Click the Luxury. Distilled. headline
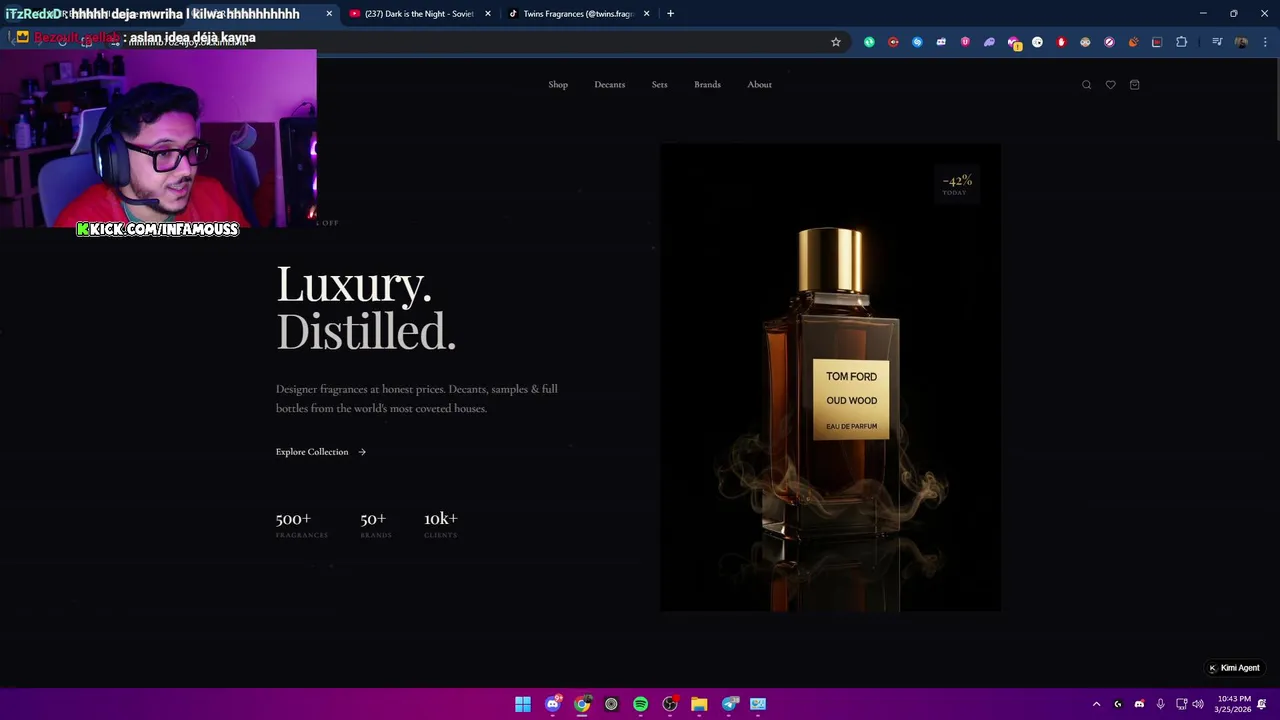 (x=366, y=308)
